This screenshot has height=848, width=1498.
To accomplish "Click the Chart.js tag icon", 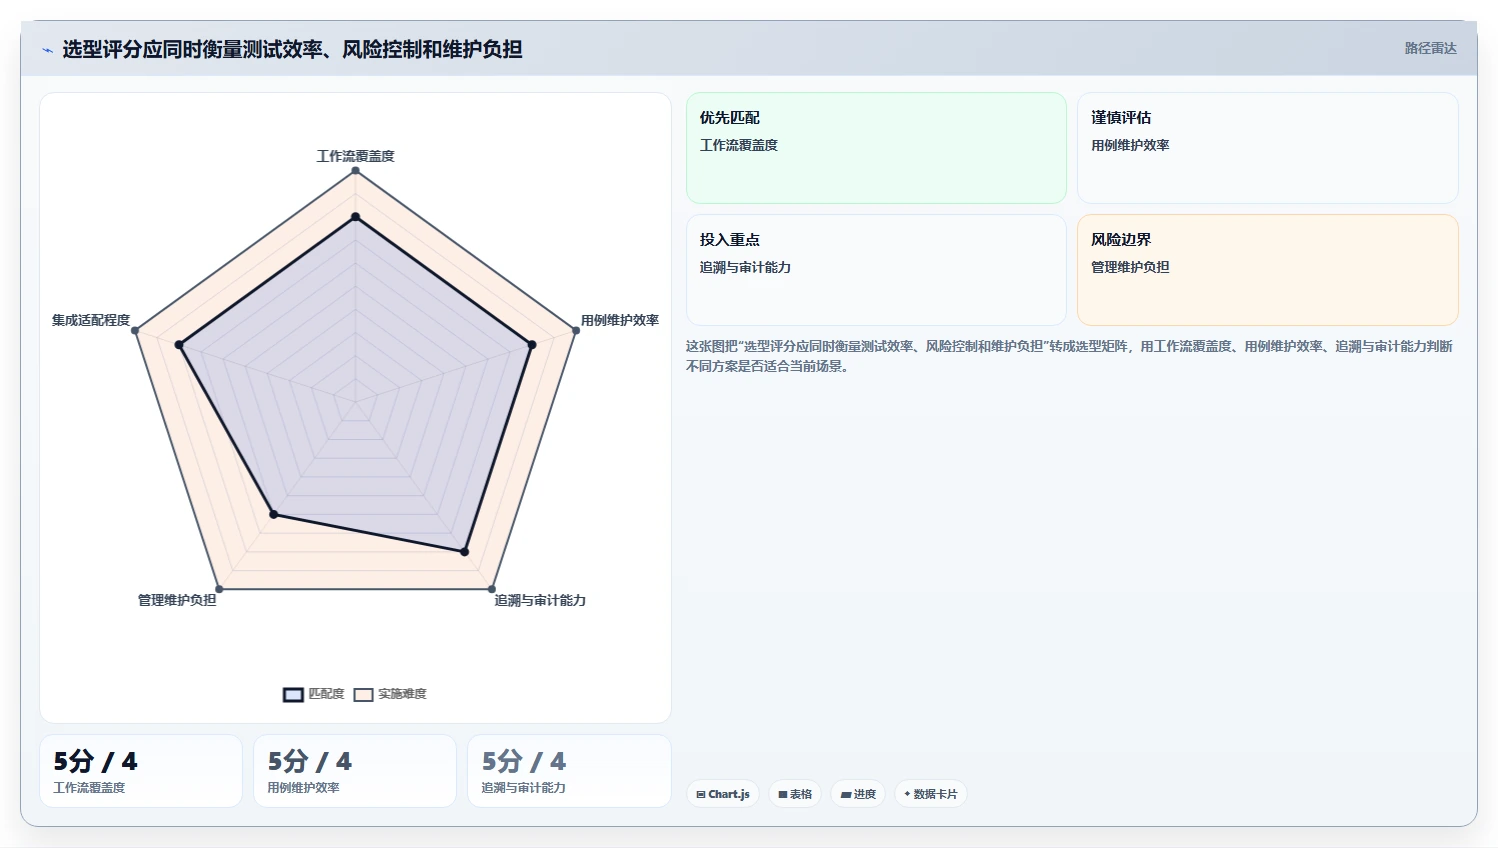I will pyautogui.click(x=701, y=794).
